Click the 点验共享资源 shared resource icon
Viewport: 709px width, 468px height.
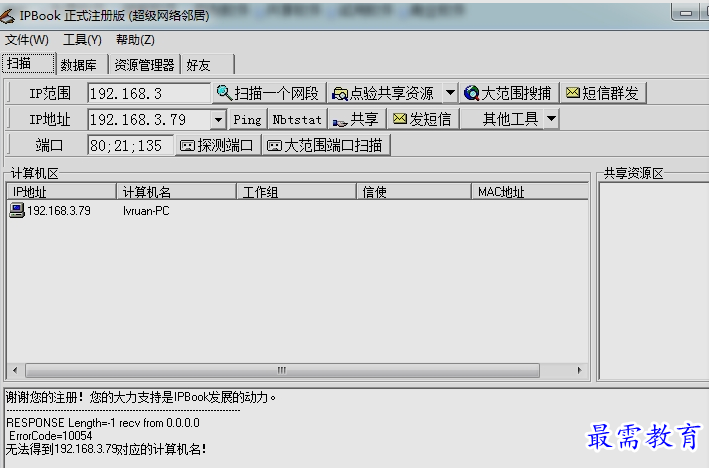(340, 94)
